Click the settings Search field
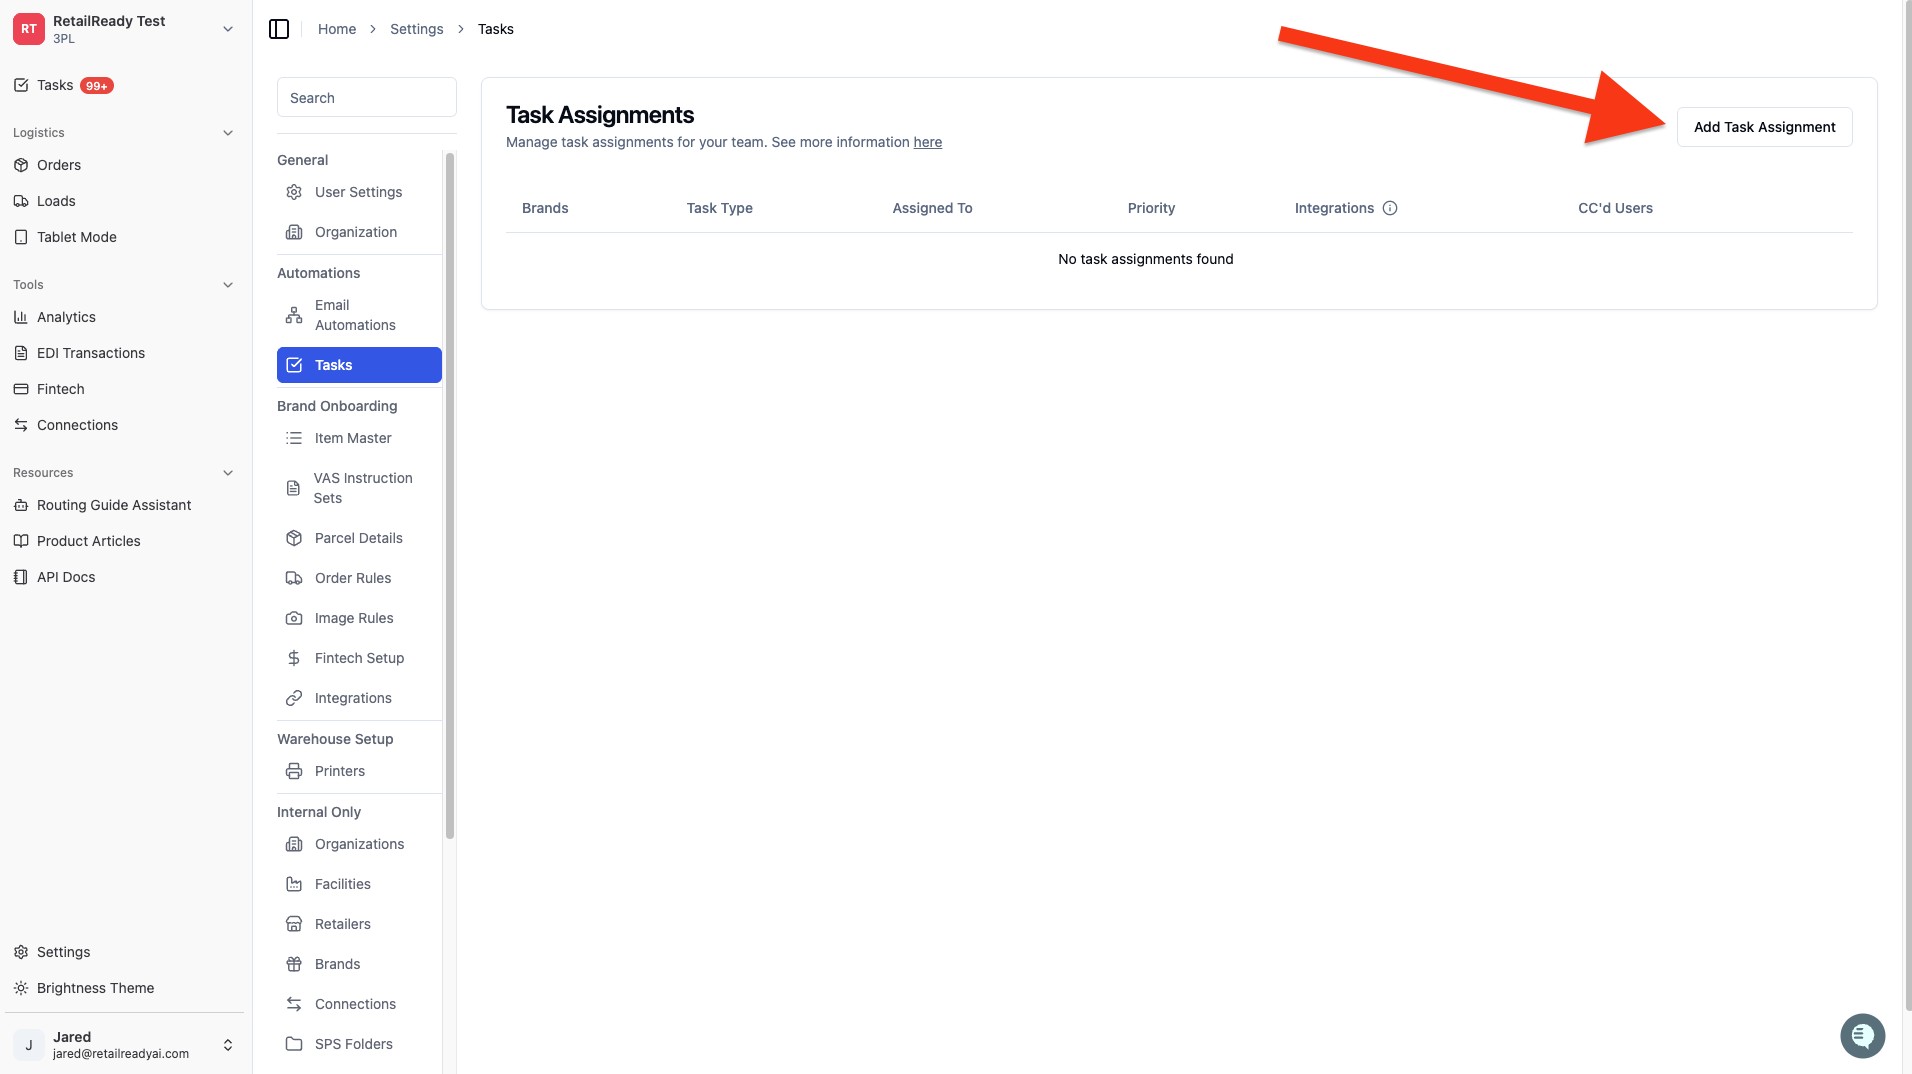 click(367, 98)
